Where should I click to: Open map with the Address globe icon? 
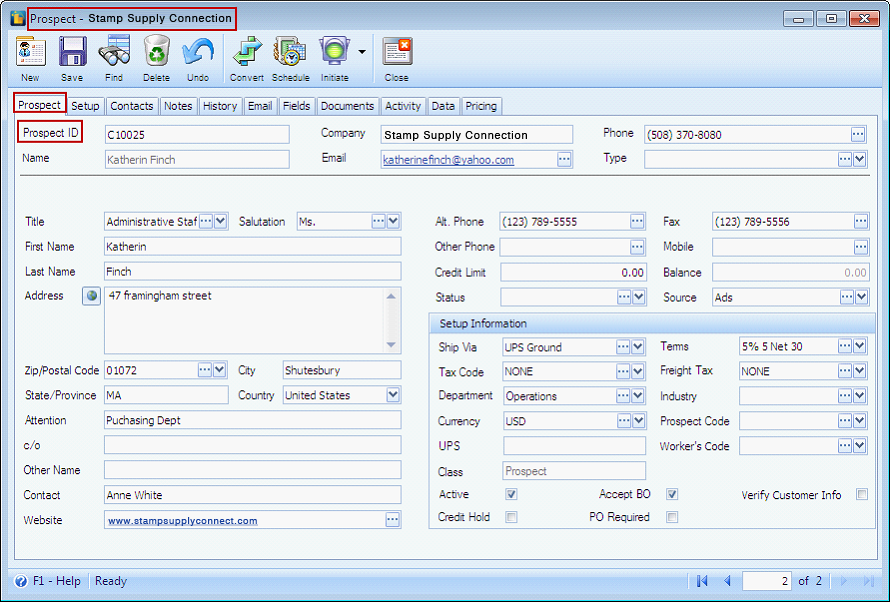tap(91, 296)
